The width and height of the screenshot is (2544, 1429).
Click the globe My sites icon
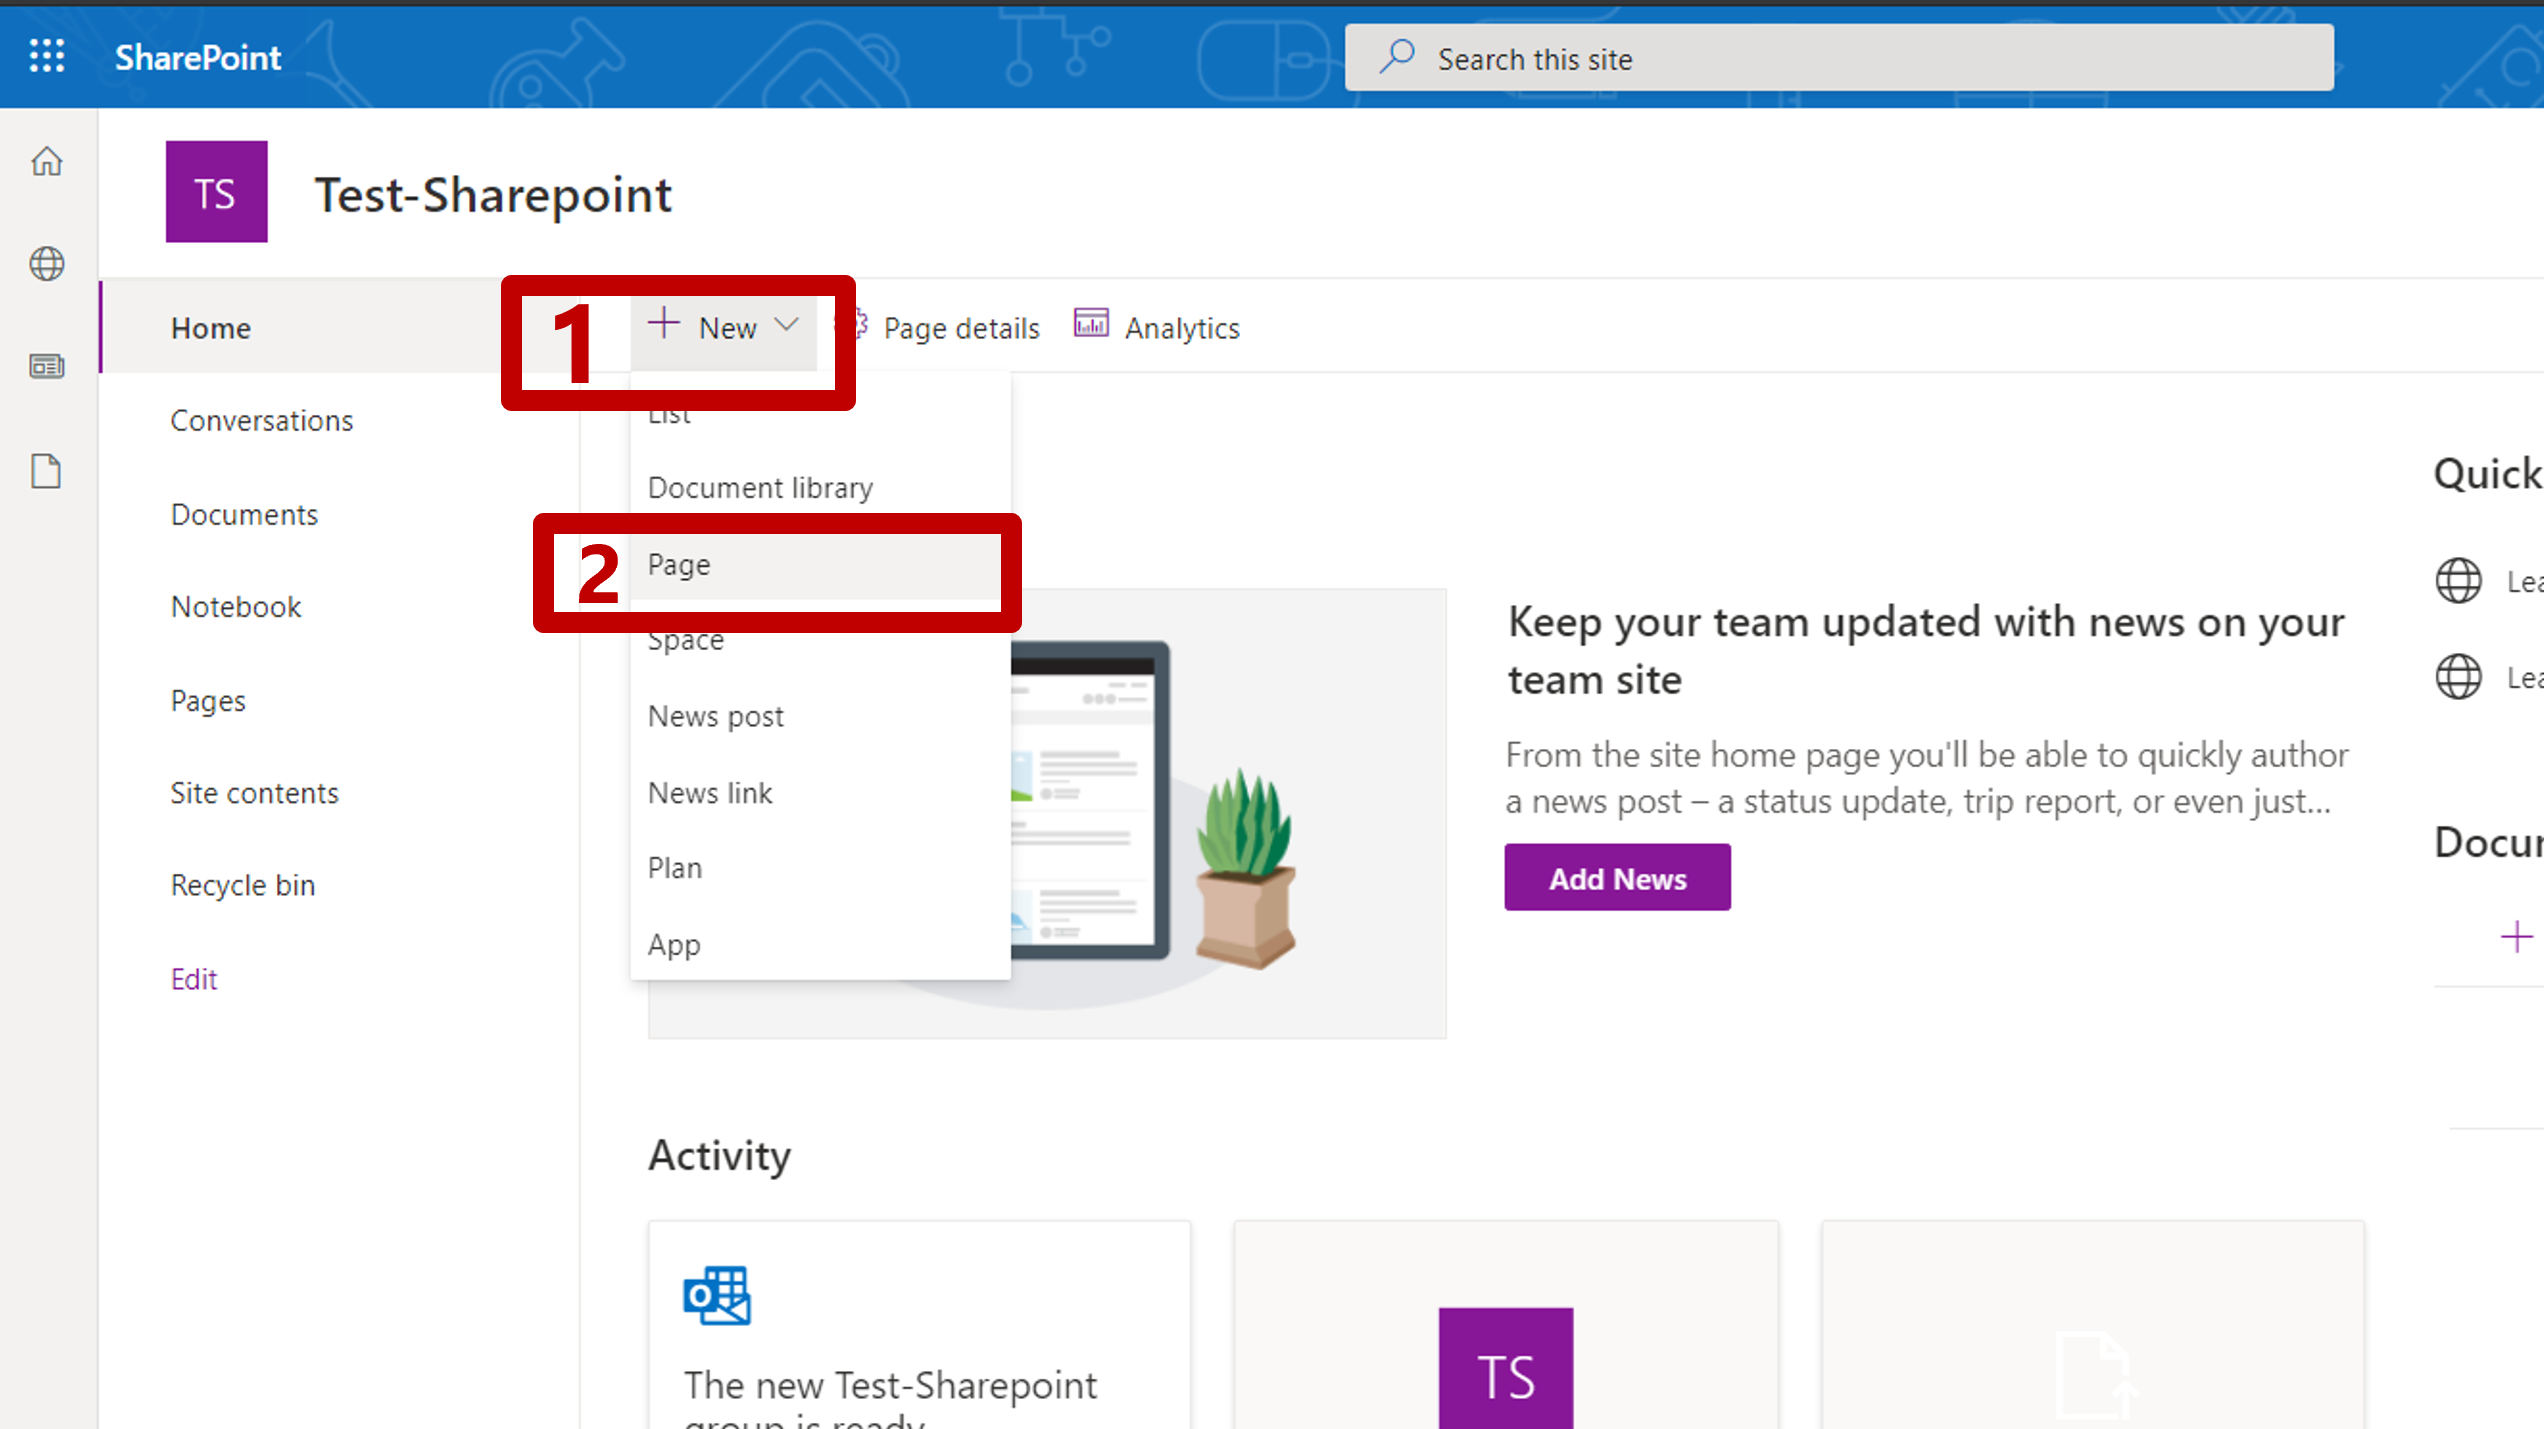(47, 264)
